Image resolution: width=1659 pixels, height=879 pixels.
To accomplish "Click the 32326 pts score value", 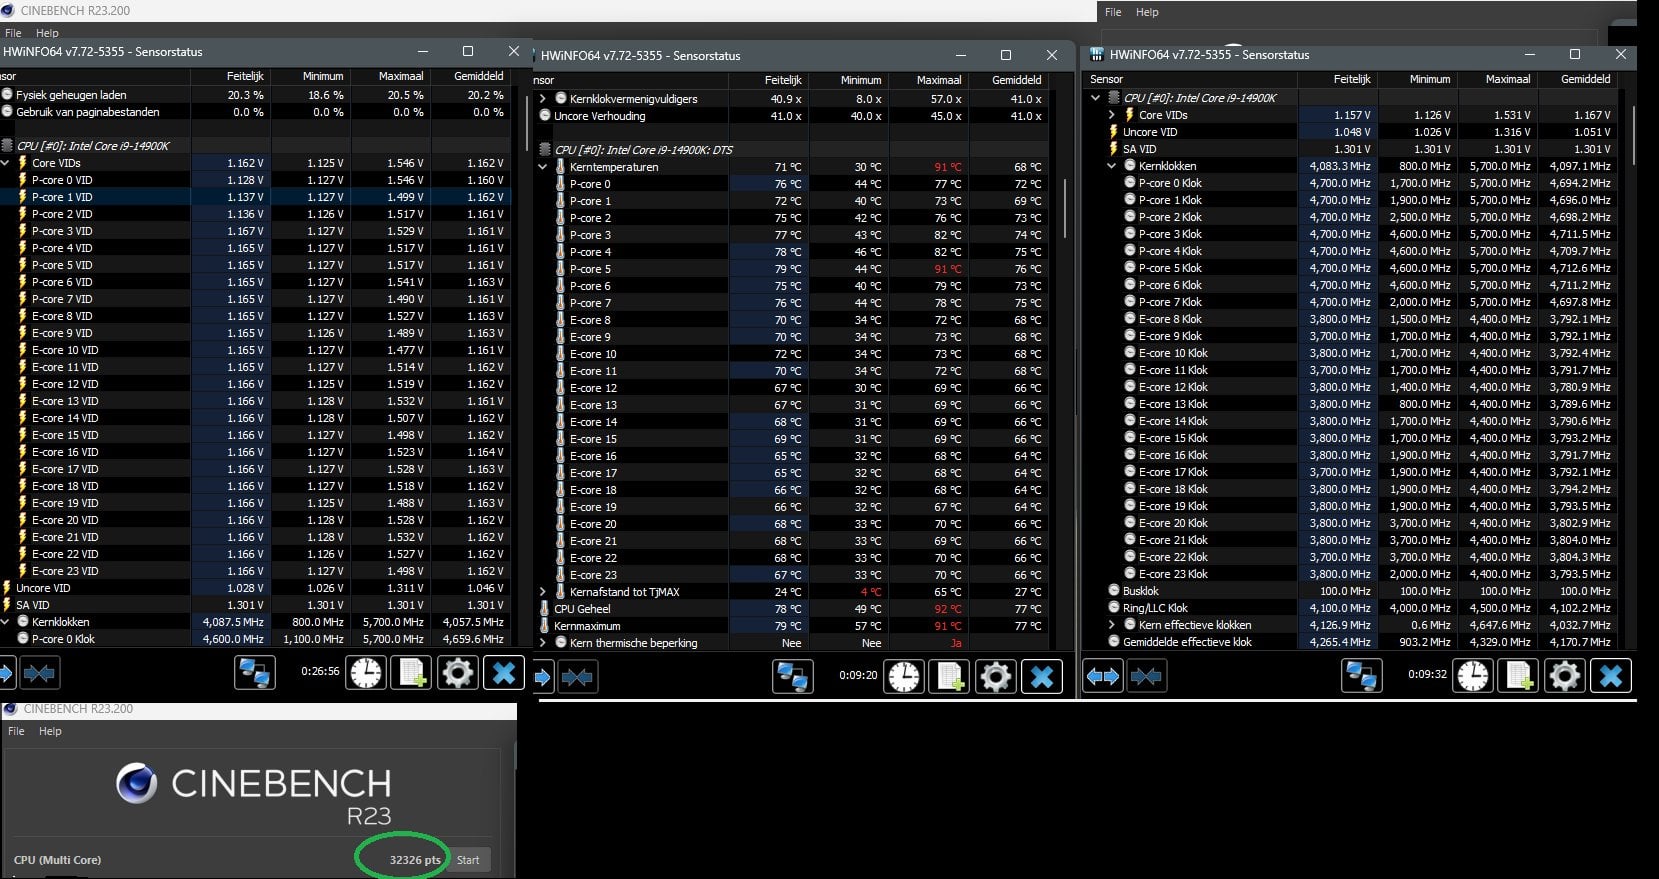I will [x=414, y=860].
